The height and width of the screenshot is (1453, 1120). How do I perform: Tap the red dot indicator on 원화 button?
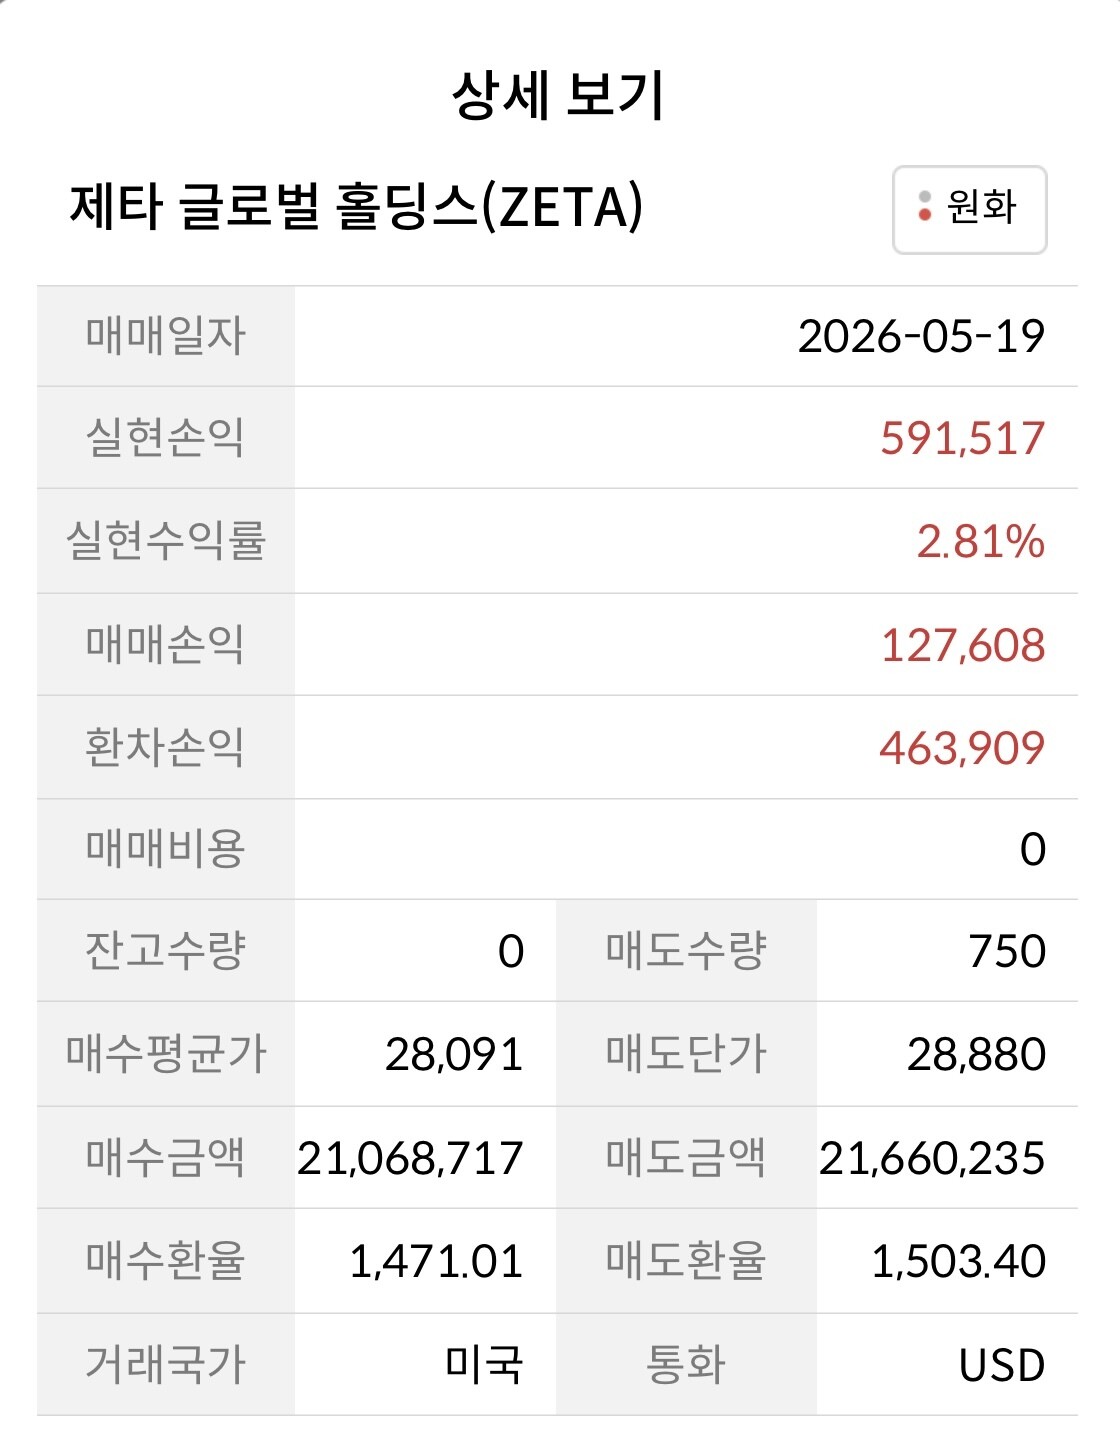coord(925,215)
